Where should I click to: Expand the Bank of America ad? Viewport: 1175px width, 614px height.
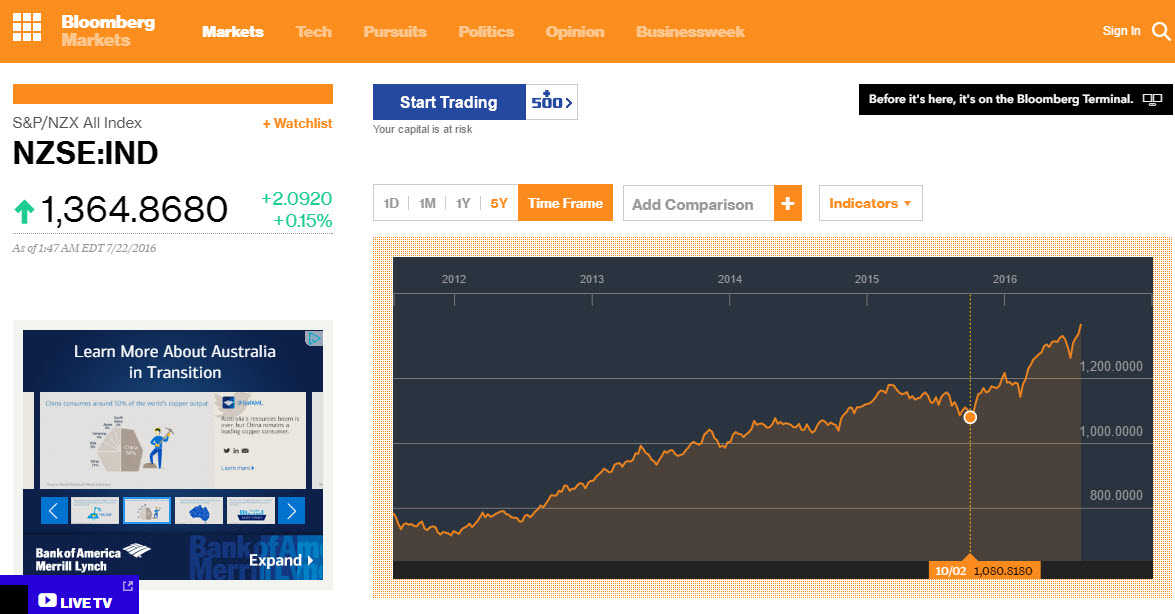tap(281, 560)
